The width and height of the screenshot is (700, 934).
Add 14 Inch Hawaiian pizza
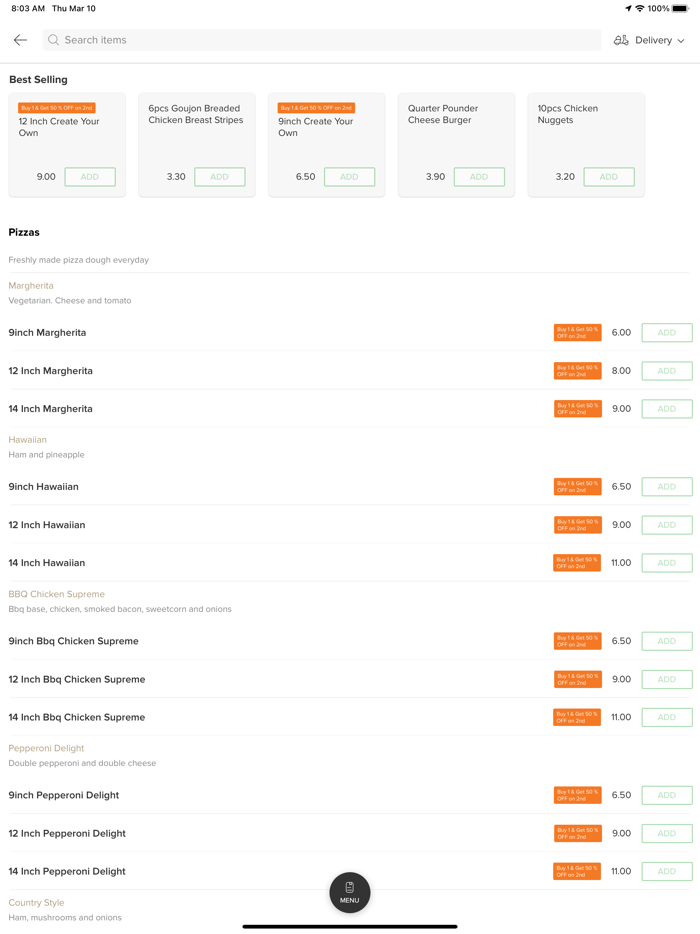(x=667, y=563)
